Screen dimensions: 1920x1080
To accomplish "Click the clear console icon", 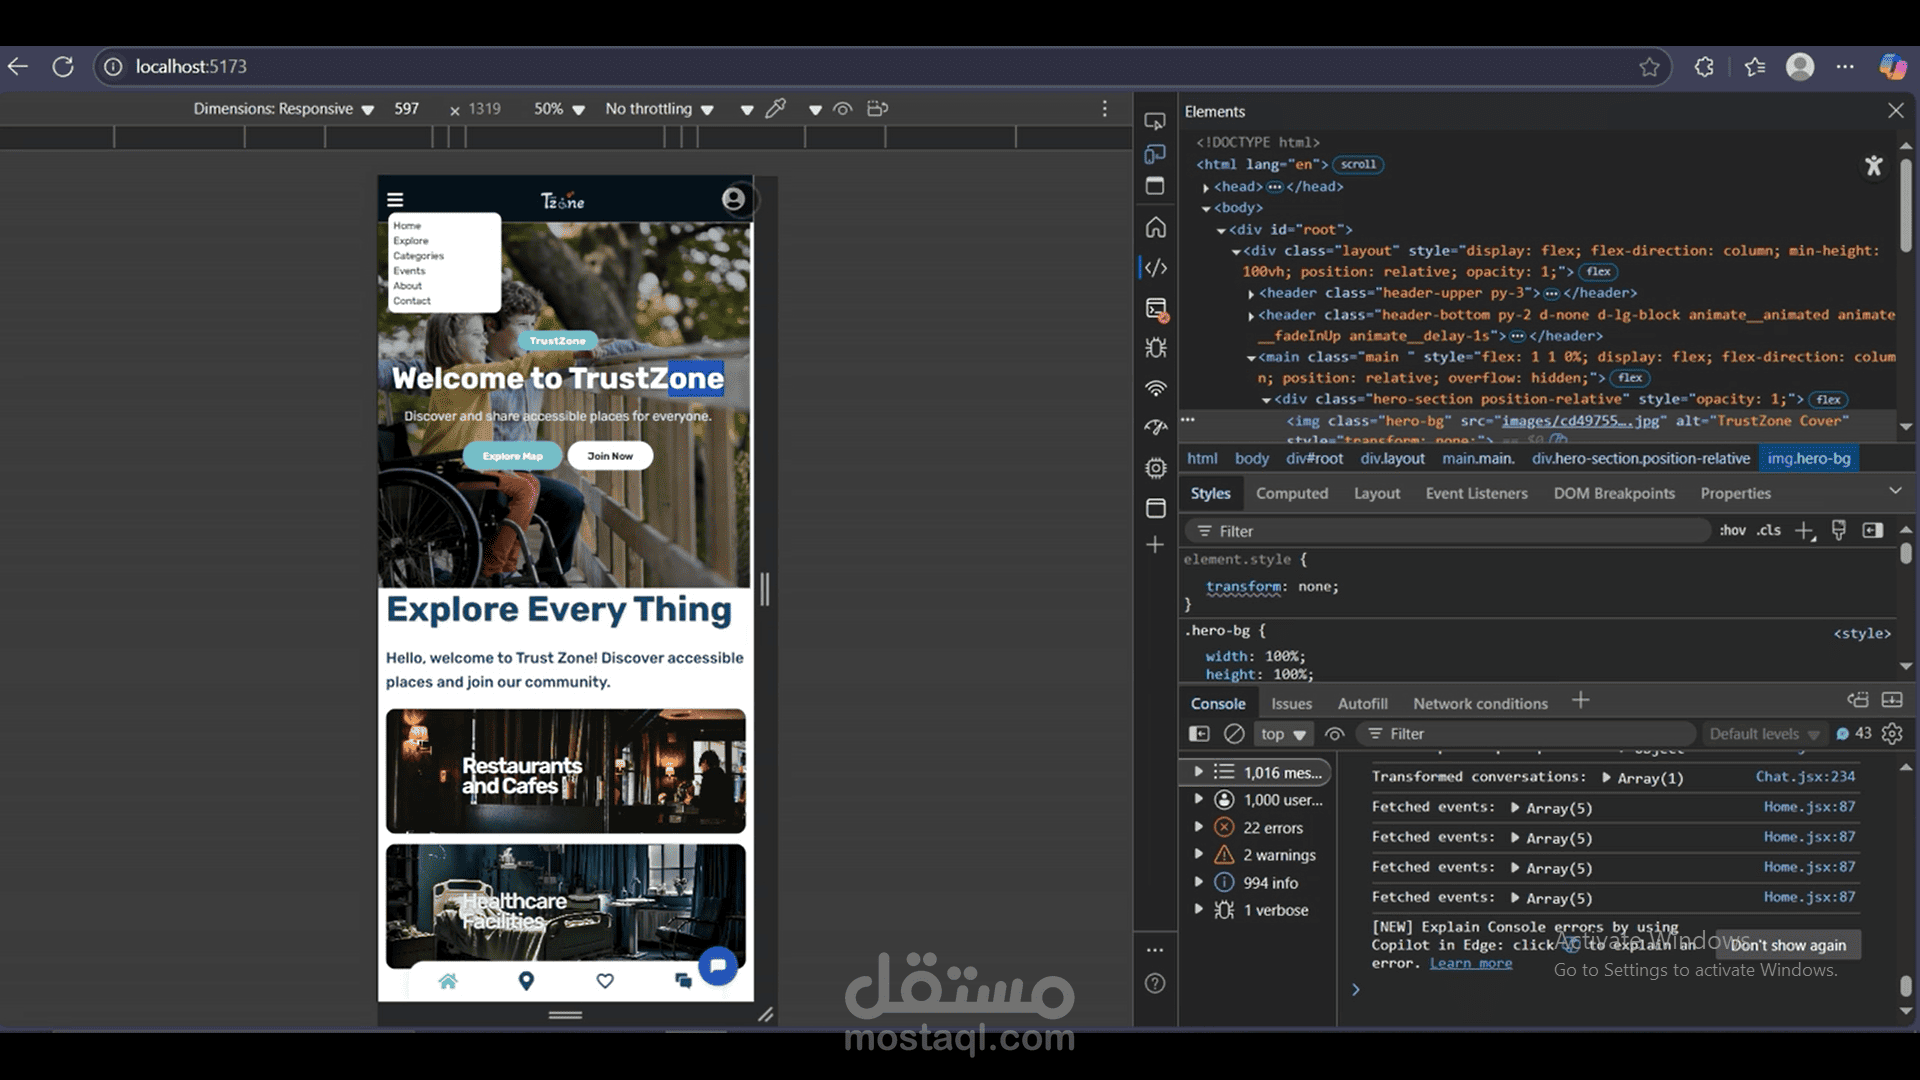I will [x=1234, y=734].
